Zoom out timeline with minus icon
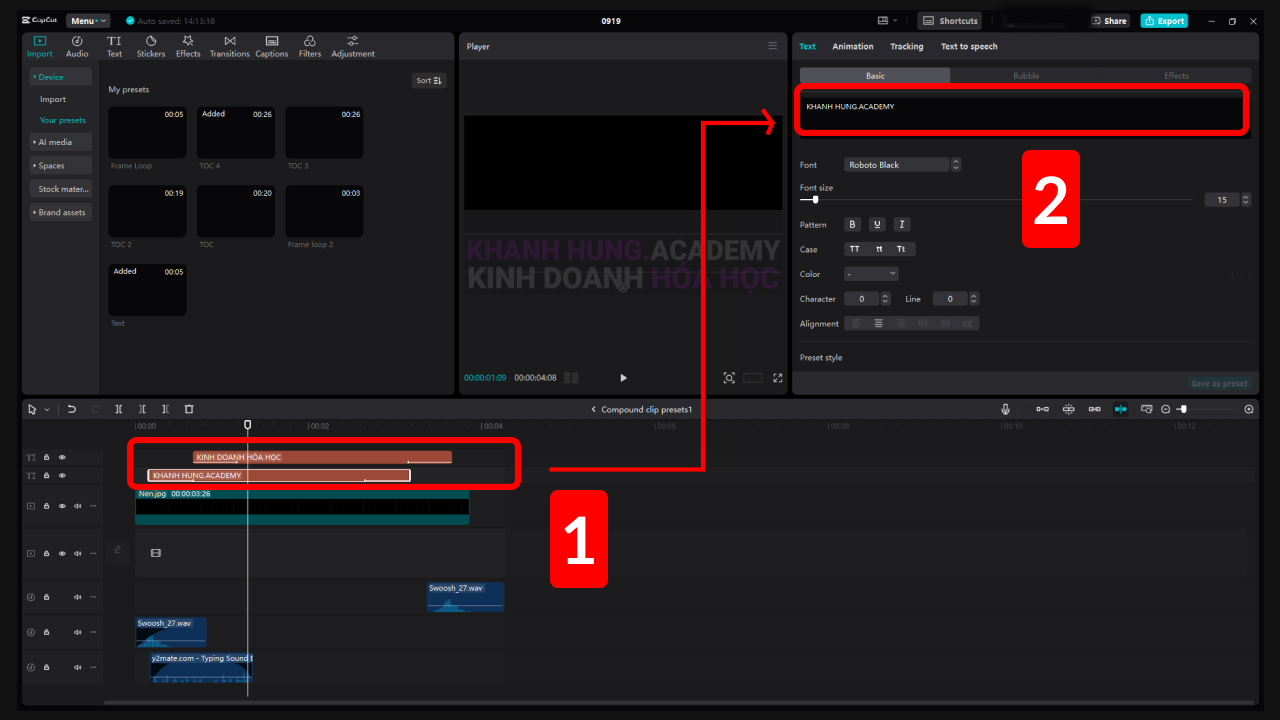The height and width of the screenshot is (720, 1280). click(1166, 409)
